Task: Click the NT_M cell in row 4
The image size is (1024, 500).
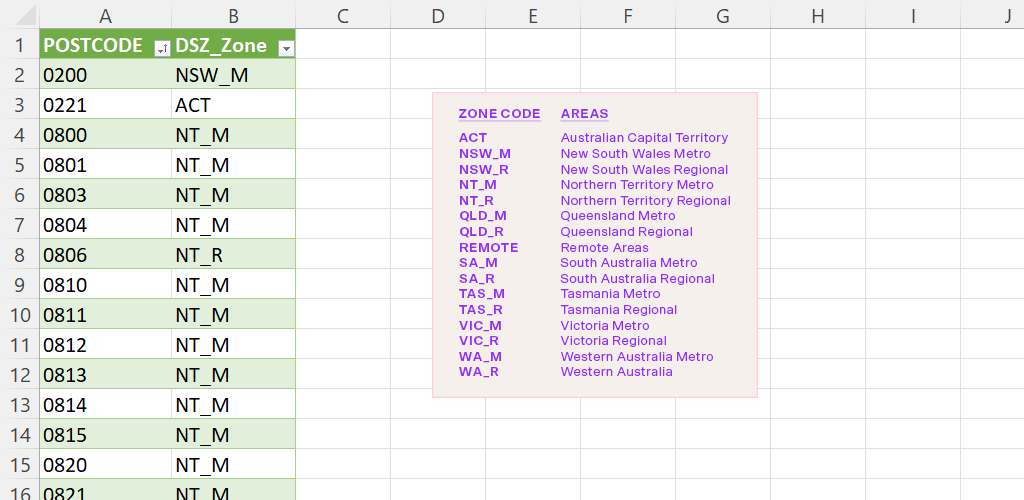Action: [233, 135]
